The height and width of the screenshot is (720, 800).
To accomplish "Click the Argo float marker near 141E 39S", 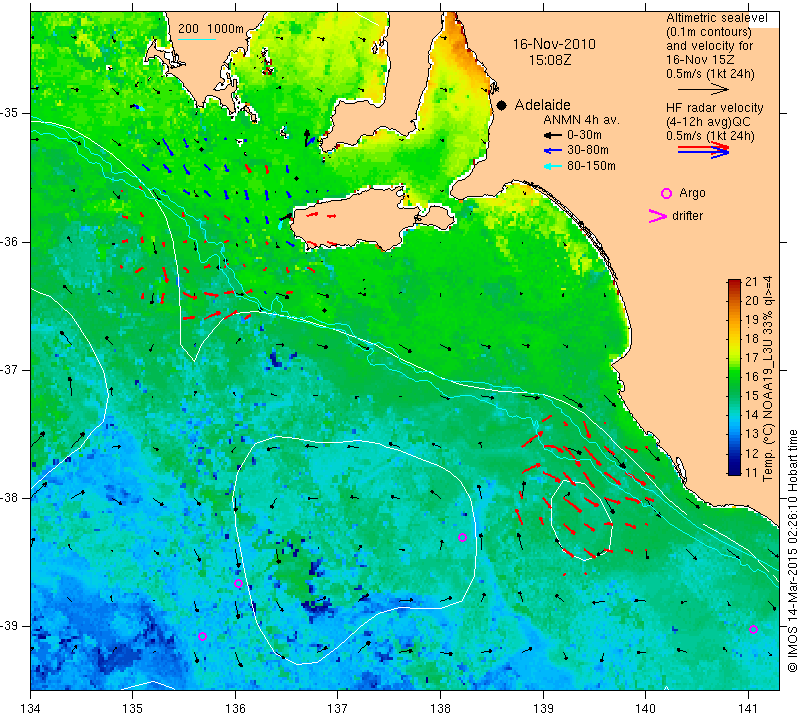I will [753, 630].
